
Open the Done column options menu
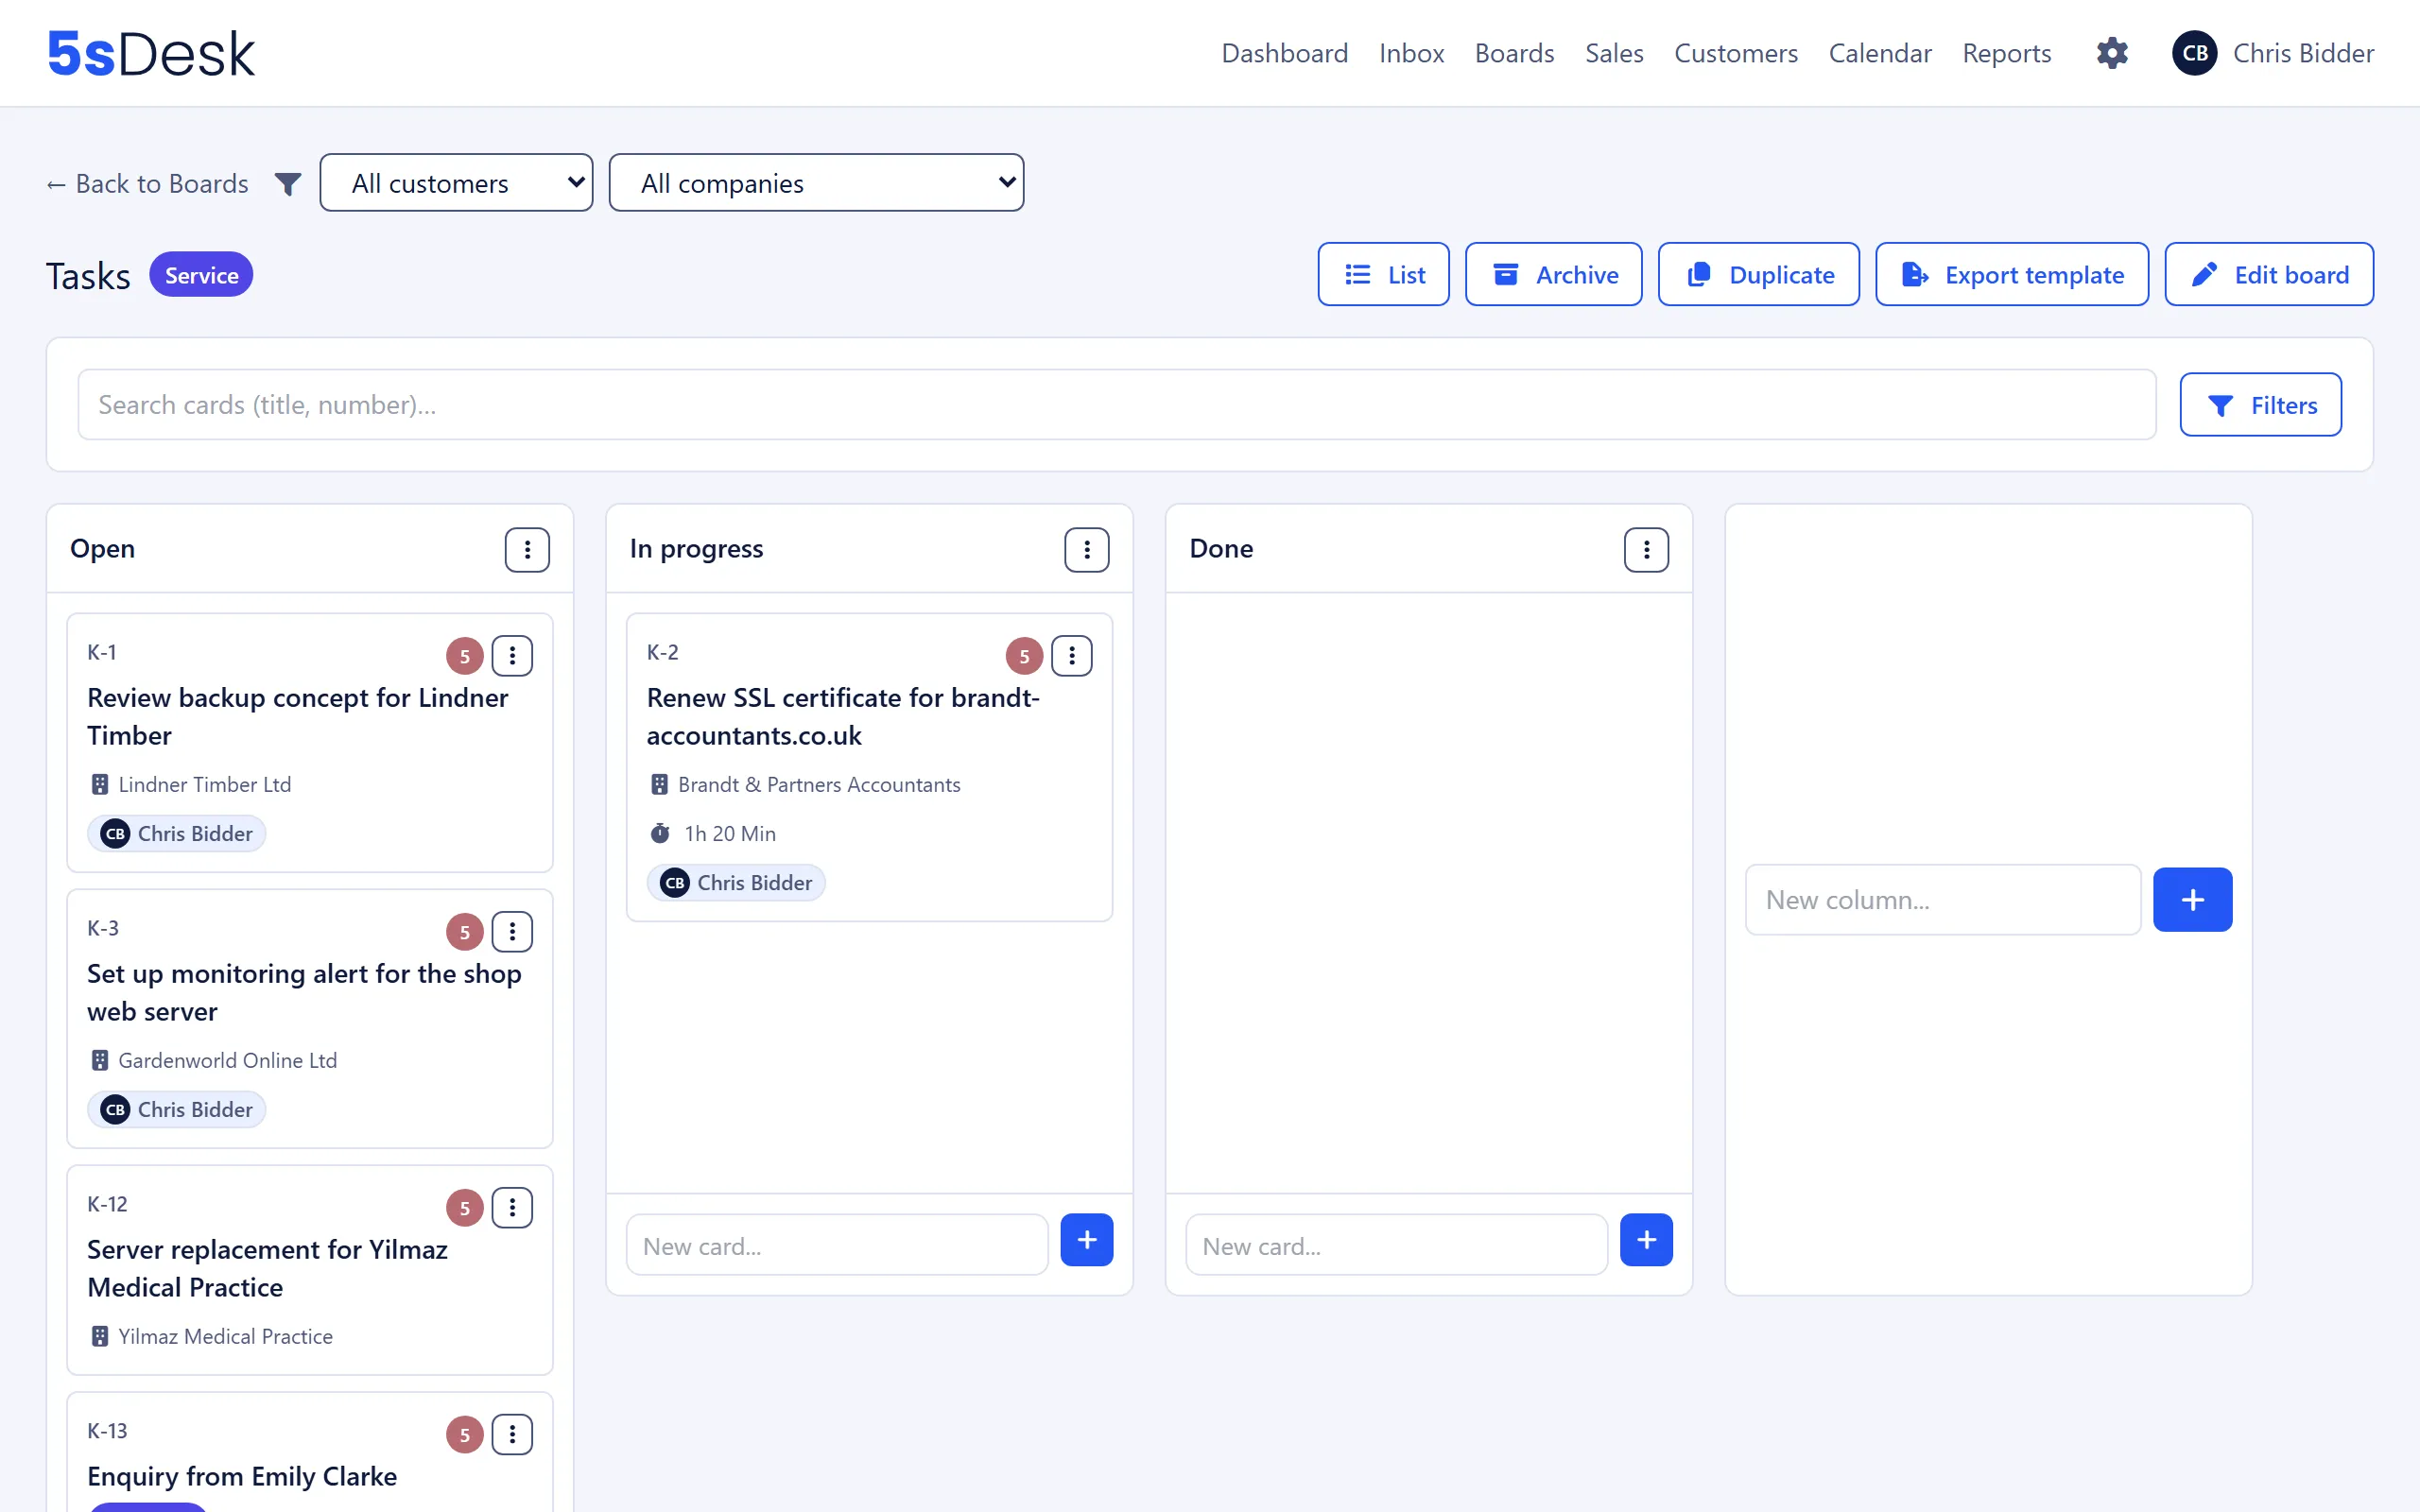1646,549
